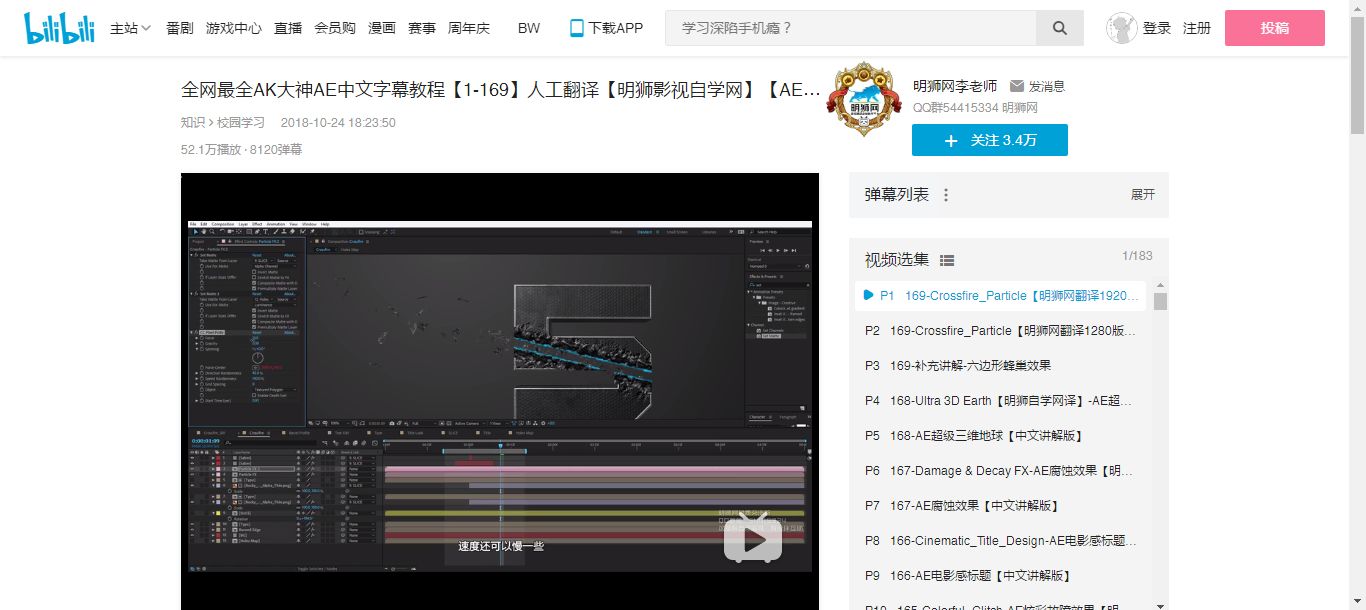Click the 1/183 episode counter
The height and width of the screenshot is (610, 1366).
1137,256
